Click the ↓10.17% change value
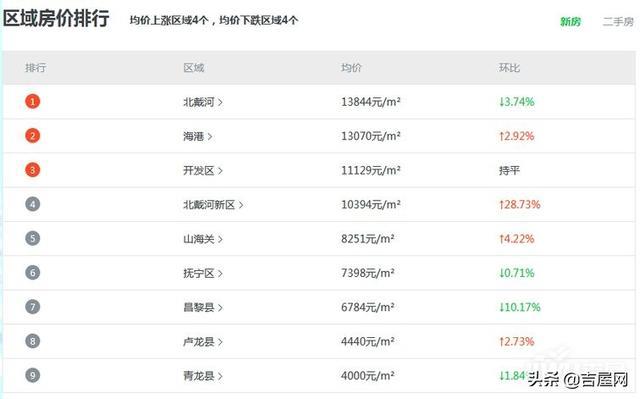The height and width of the screenshot is (399, 640). (x=520, y=307)
